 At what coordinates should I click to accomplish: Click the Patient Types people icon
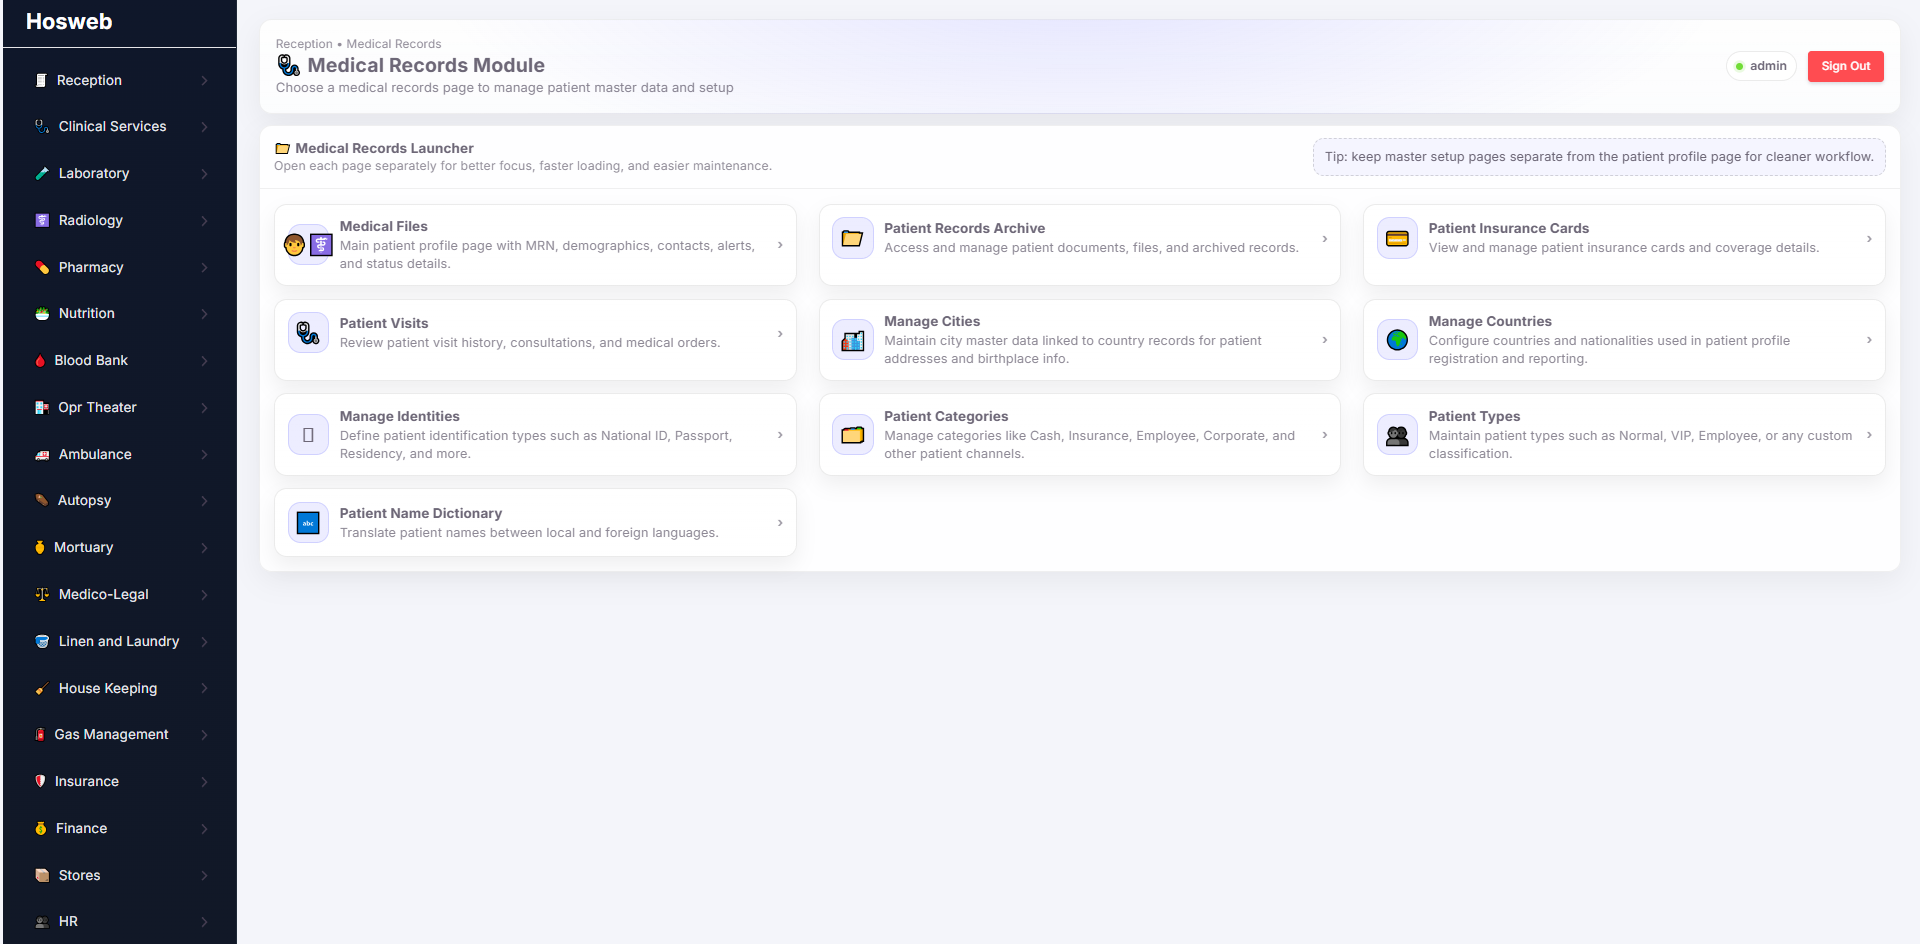pyautogui.click(x=1397, y=435)
